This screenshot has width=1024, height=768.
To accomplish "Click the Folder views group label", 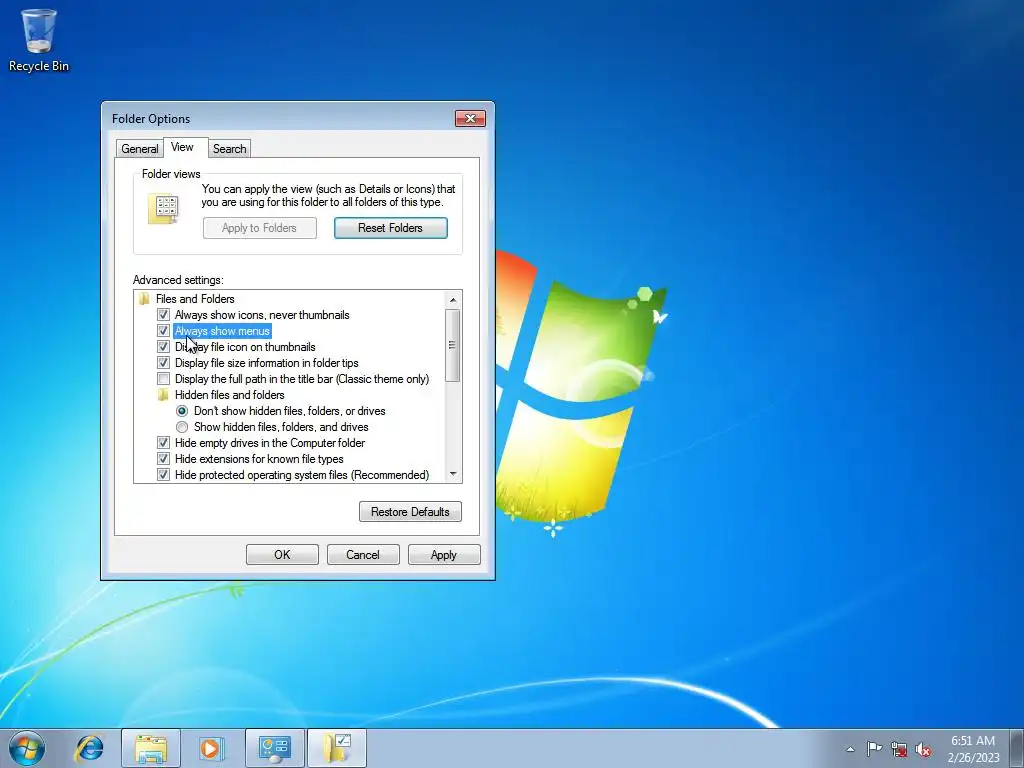I will click(x=171, y=174).
